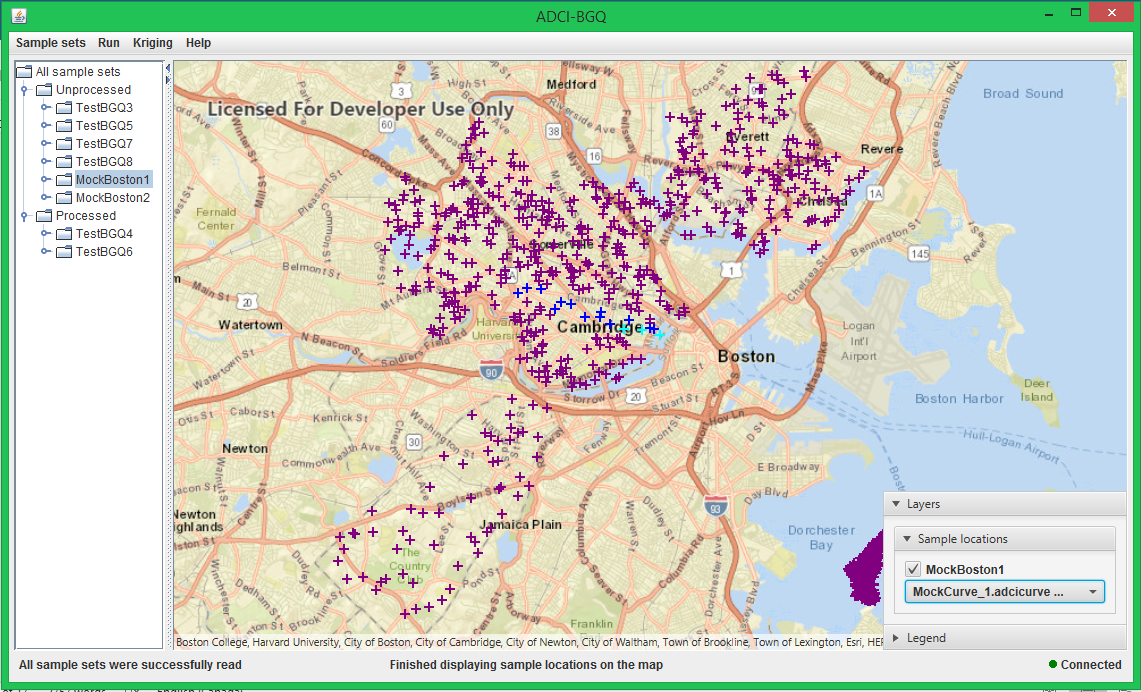Image resolution: width=1141 pixels, height=692 pixels.
Task: Select the All sample sets root label
Action: 78,71
